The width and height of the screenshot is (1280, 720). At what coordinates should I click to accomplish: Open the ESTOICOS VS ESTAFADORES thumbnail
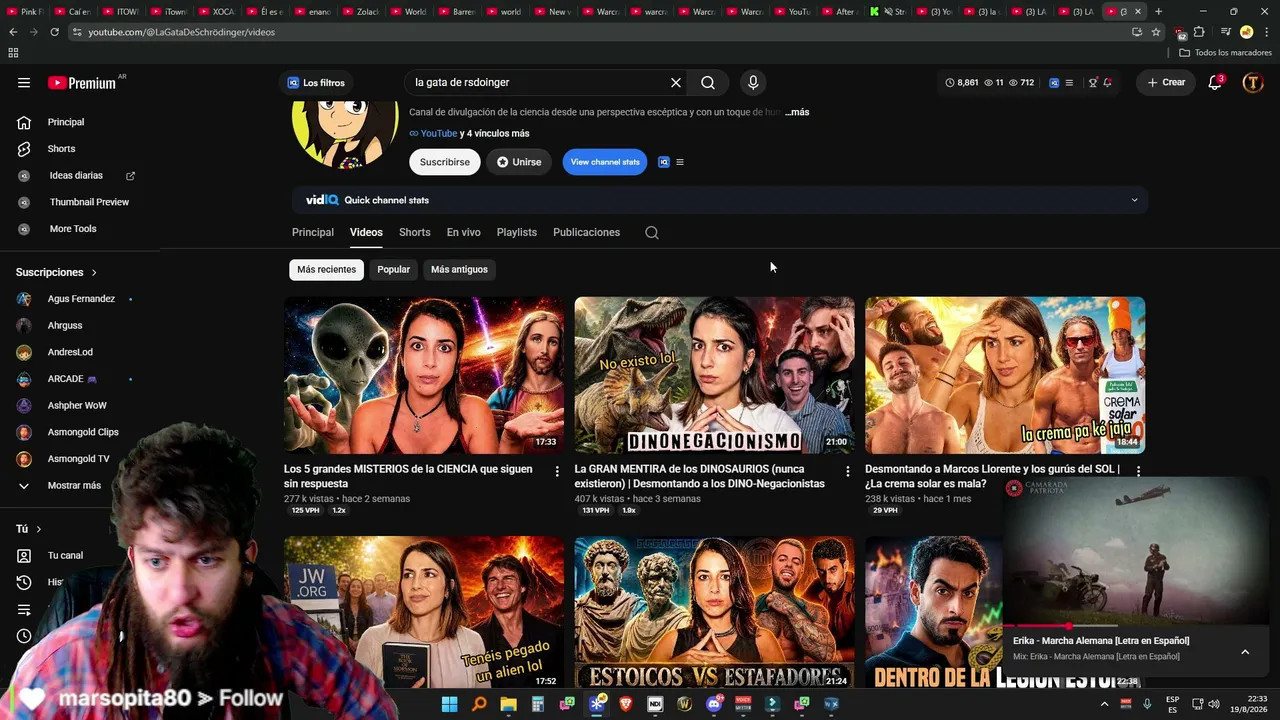pyautogui.click(x=715, y=612)
